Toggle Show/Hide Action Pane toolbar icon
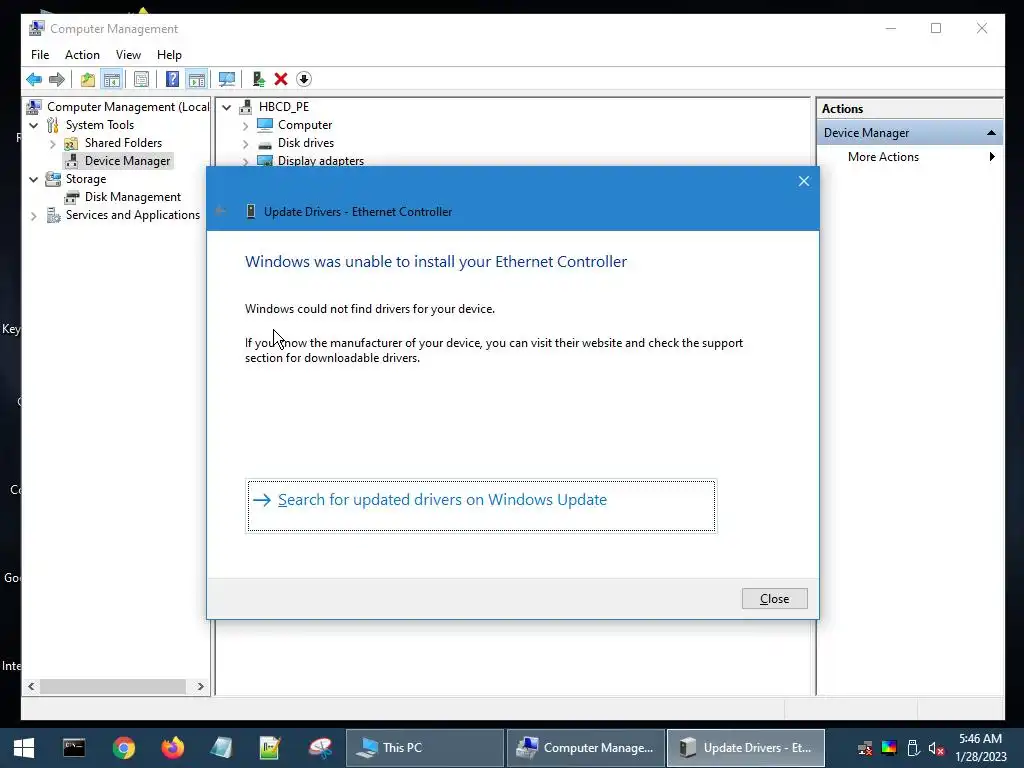This screenshot has width=1024, height=768. coord(197,80)
